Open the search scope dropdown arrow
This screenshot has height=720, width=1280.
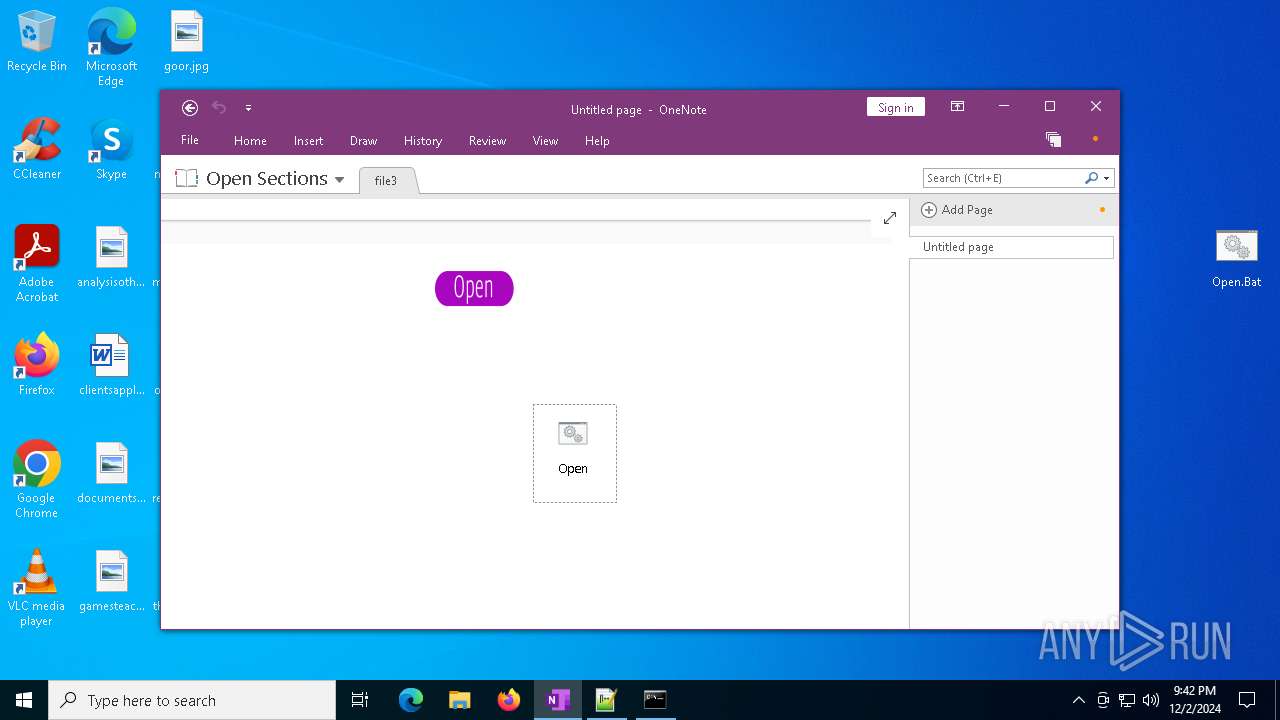[x=1106, y=178]
